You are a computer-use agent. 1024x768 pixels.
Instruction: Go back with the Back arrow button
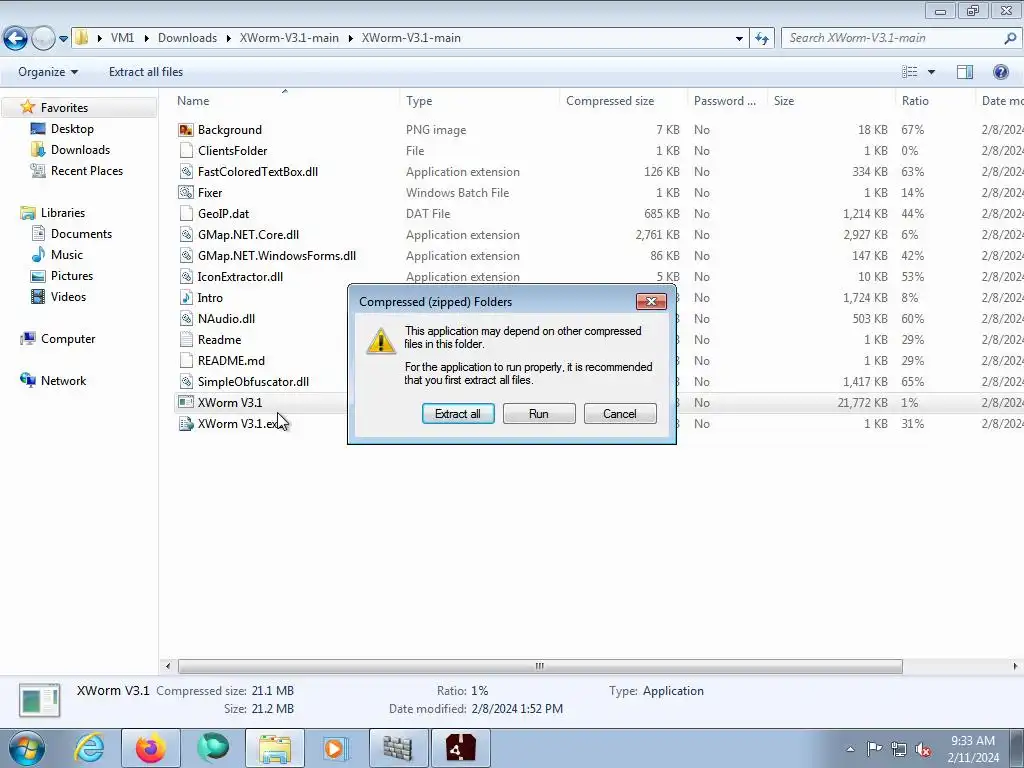(x=16, y=39)
